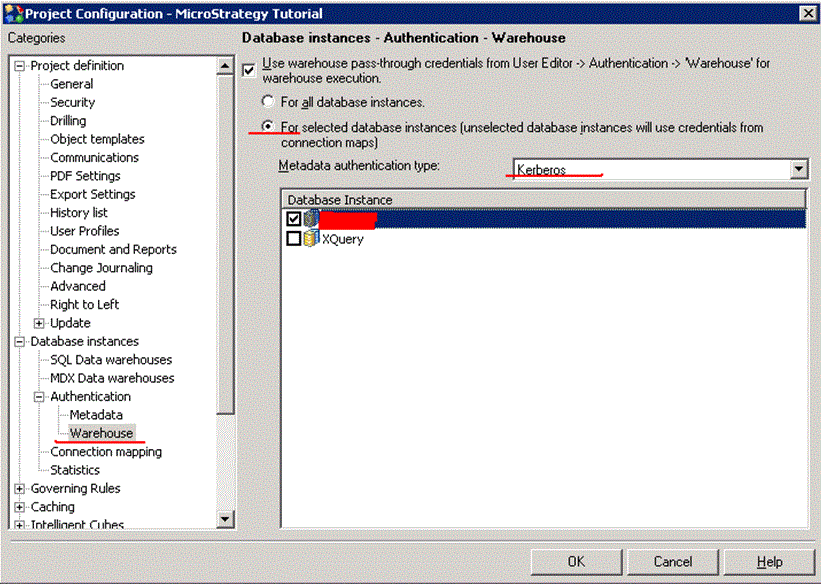
Task: Select the Database instances label
Action: click(85, 341)
